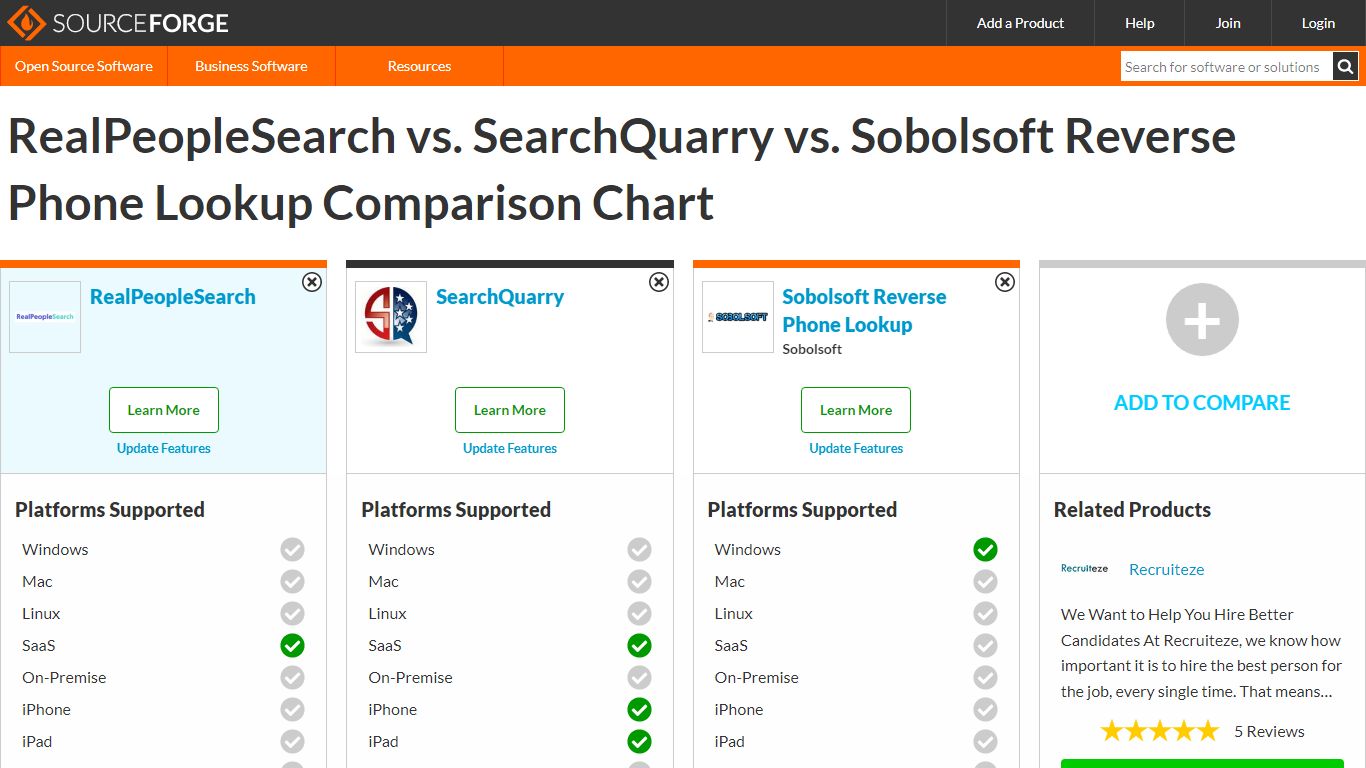The height and width of the screenshot is (768, 1366).
Task: Open SearchQuarry logo thumbnail
Action: (391, 317)
